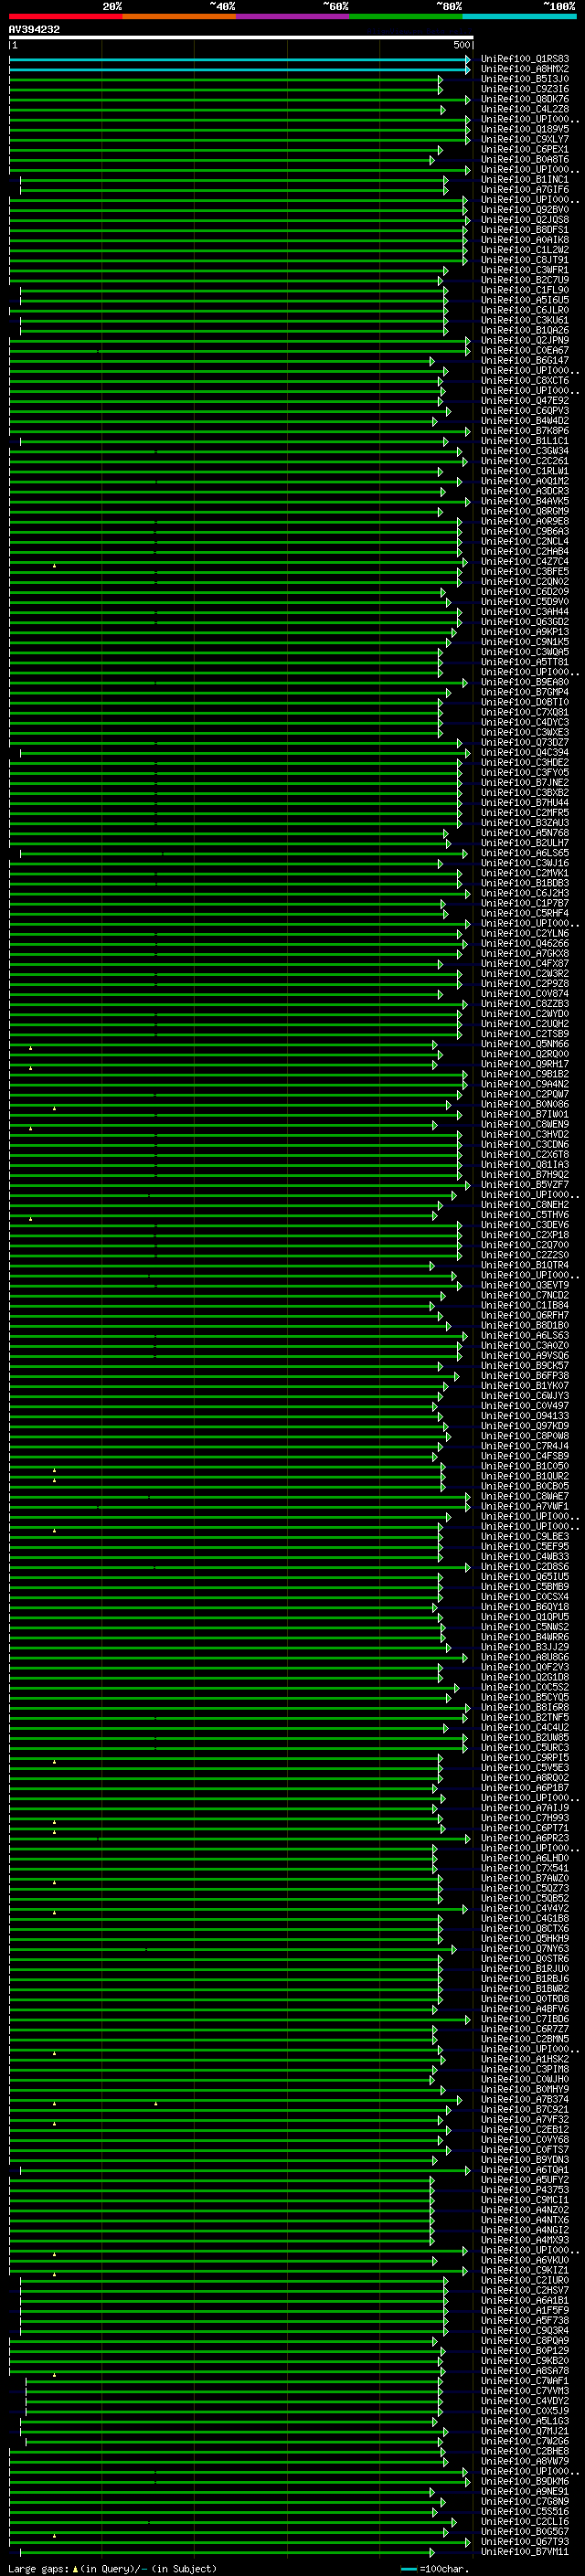
Task: Select hit label UniRef100_A5I6U5
Action: tap(525, 300)
